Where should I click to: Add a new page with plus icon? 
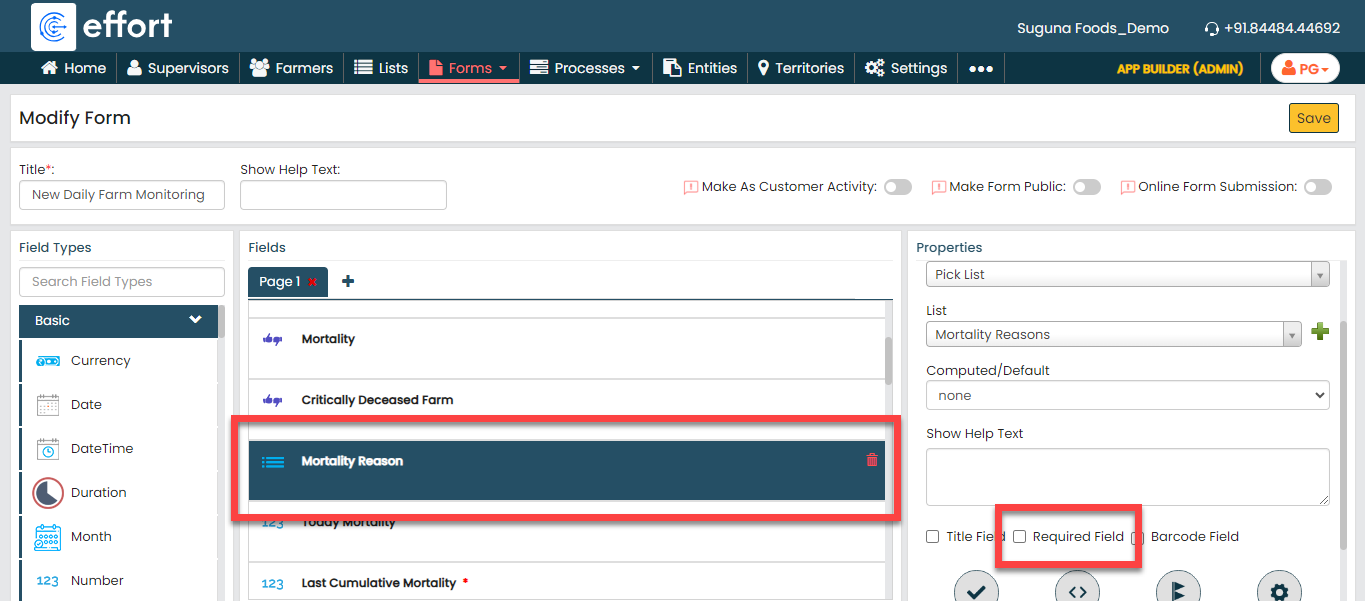(348, 282)
